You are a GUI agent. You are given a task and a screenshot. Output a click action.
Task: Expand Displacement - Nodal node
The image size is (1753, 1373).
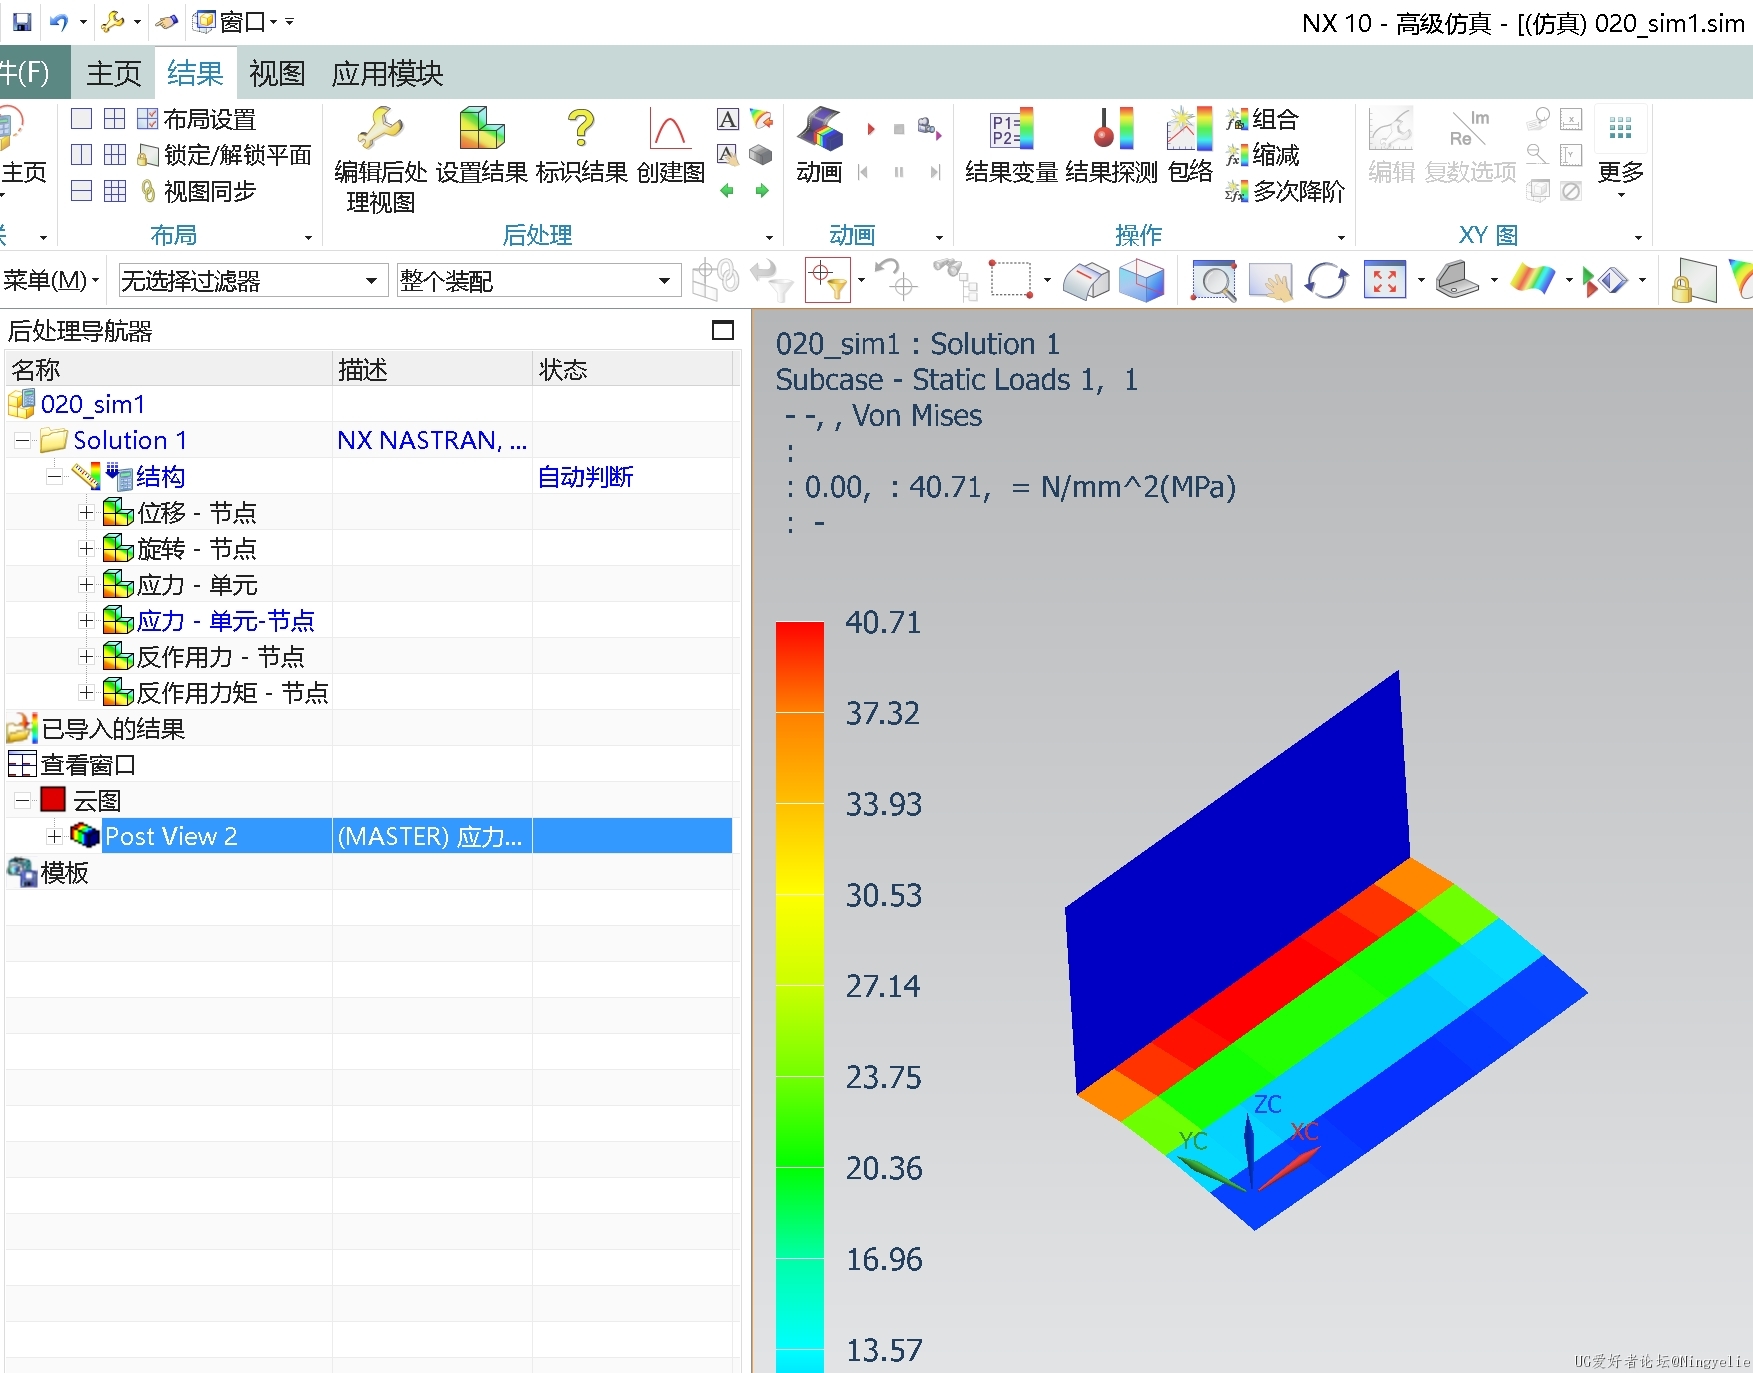tap(86, 513)
